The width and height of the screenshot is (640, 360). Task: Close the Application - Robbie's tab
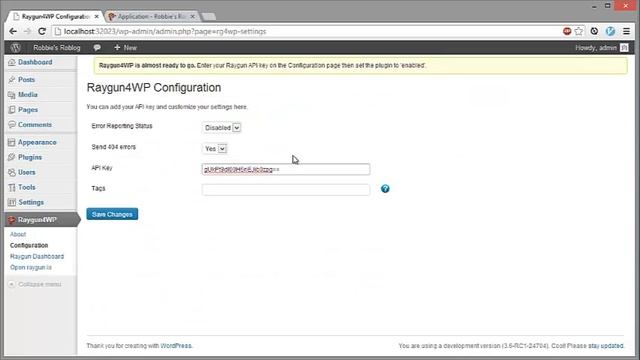(x=193, y=17)
